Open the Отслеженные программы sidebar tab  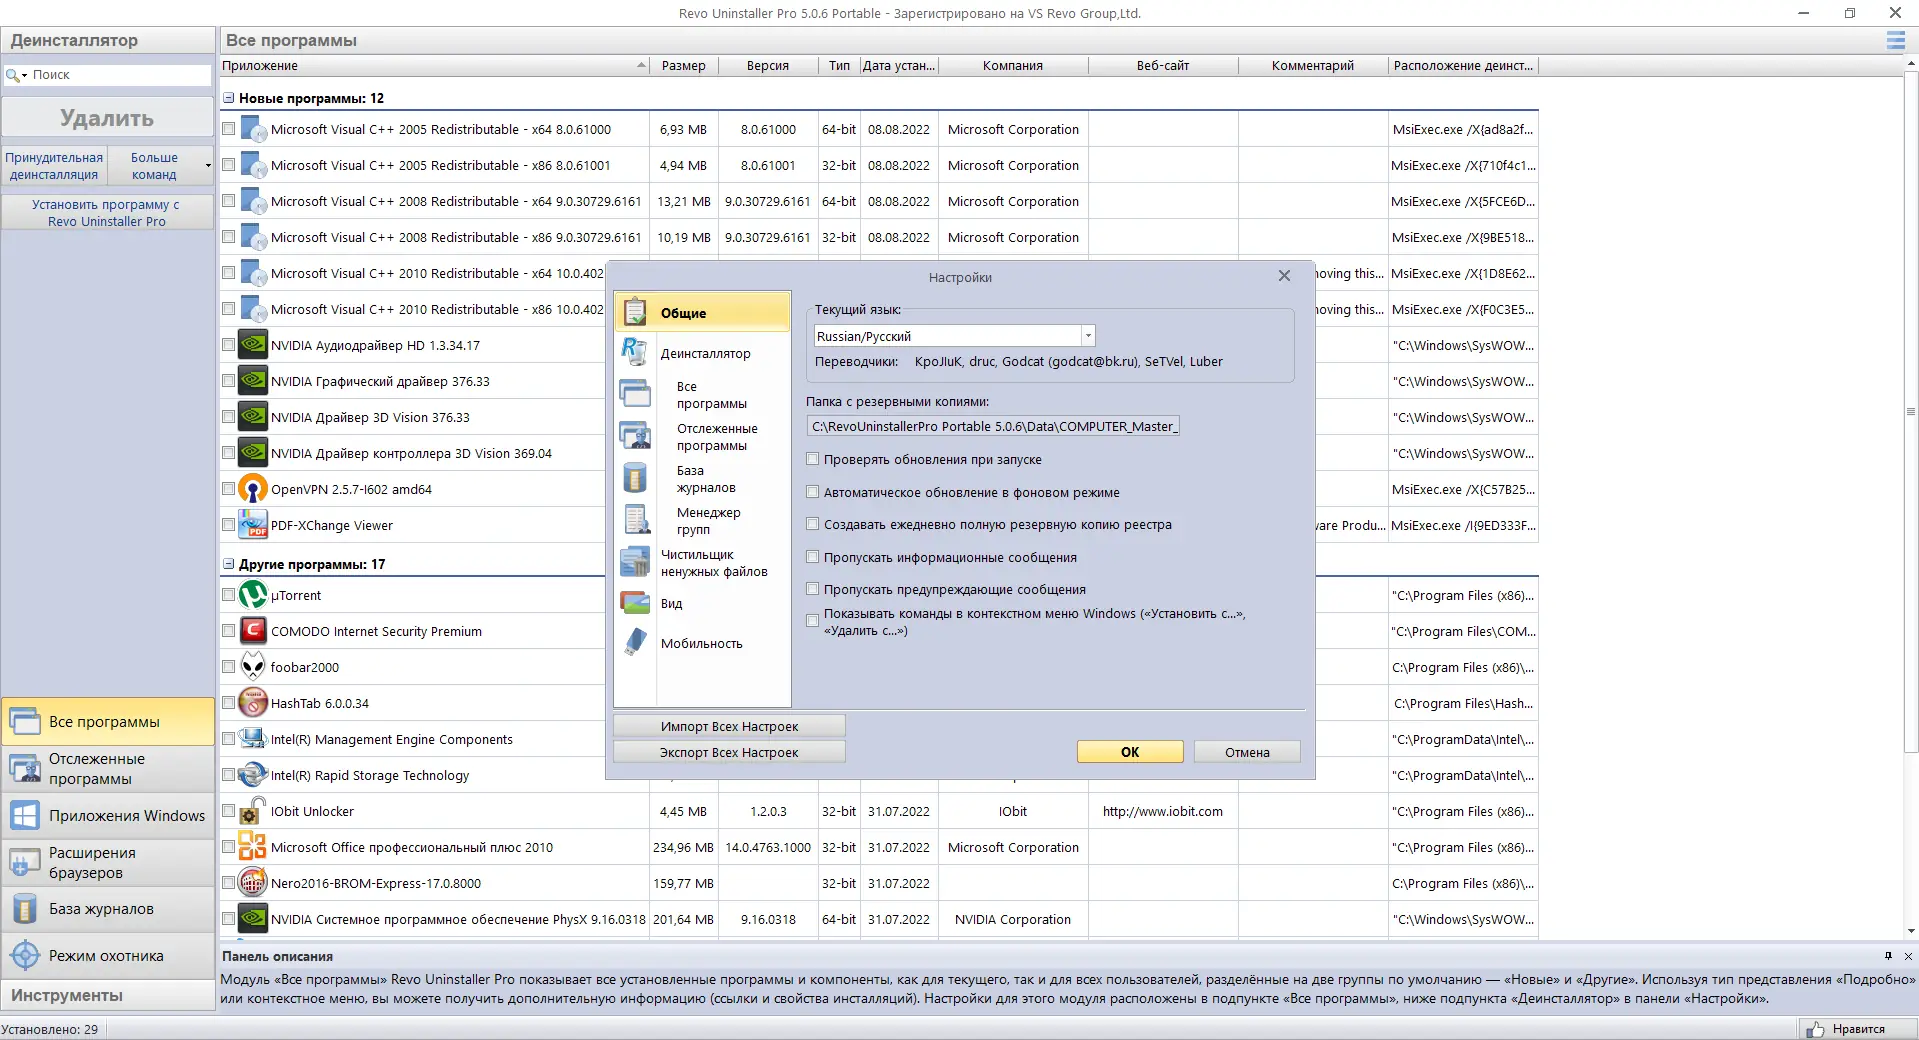[x=108, y=768]
